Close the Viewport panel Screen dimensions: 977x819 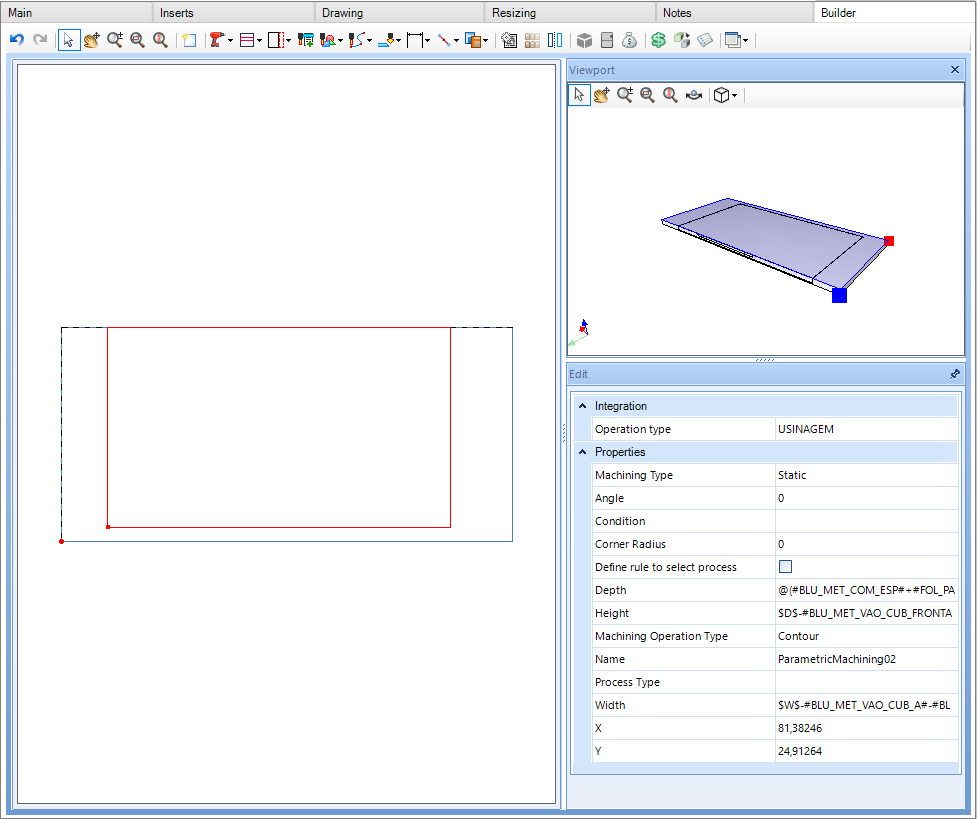click(955, 70)
